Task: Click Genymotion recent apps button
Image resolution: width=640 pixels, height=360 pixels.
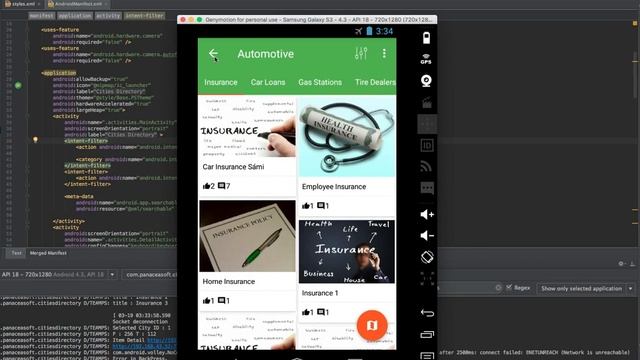Action: click(427, 335)
